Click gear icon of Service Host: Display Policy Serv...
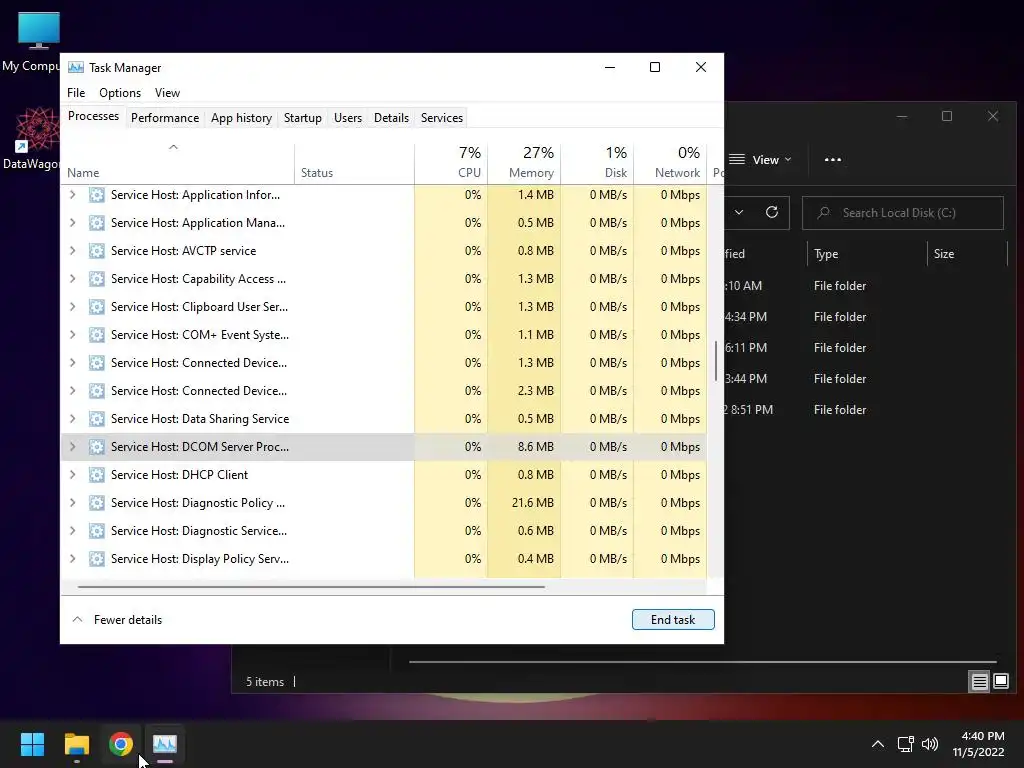The height and width of the screenshot is (768, 1024). pos(97,559)
